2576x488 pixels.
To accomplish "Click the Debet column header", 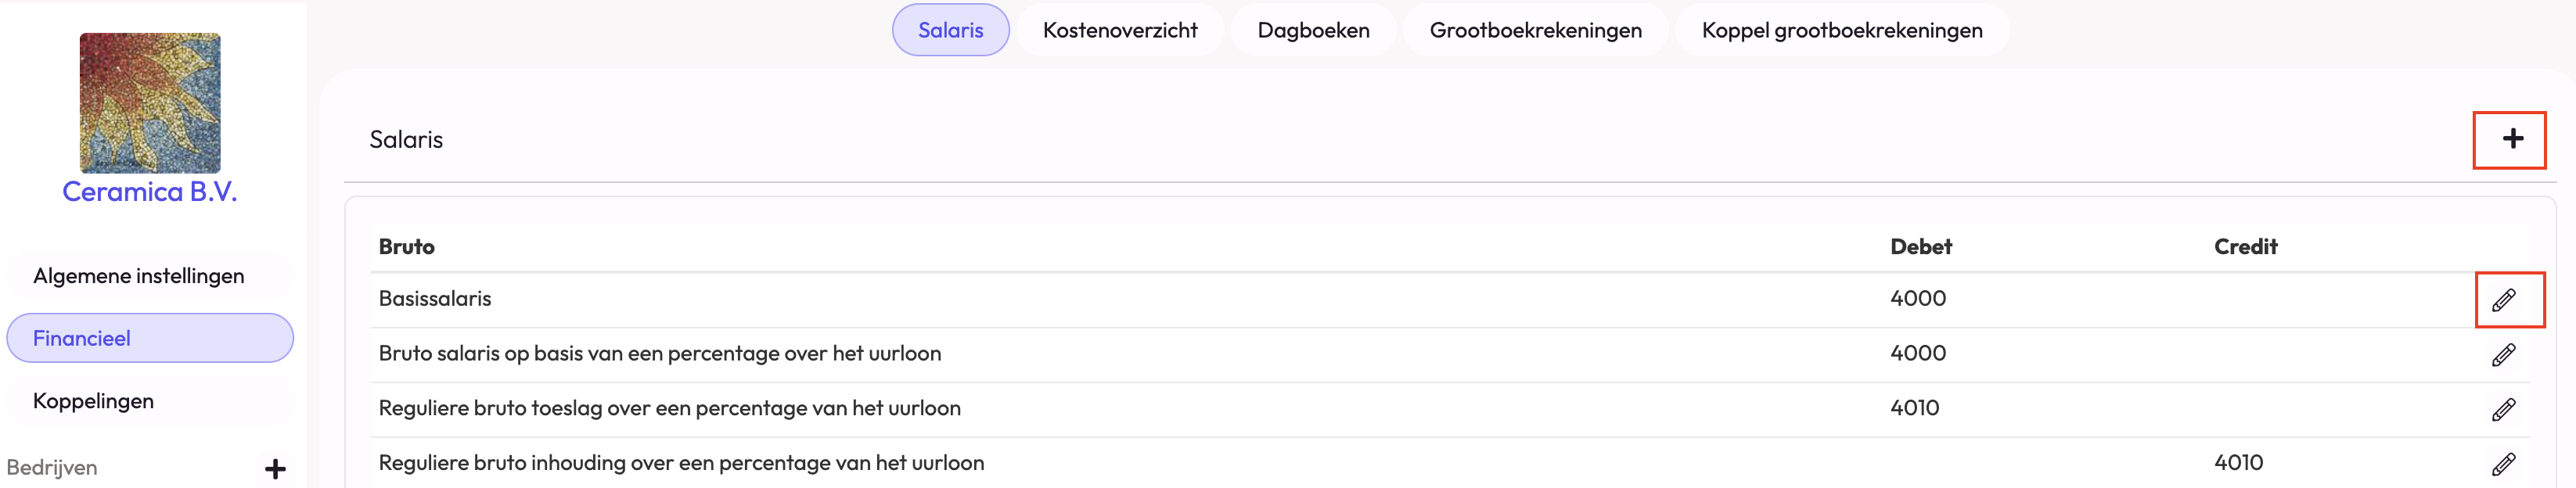I will [1920, 247].
